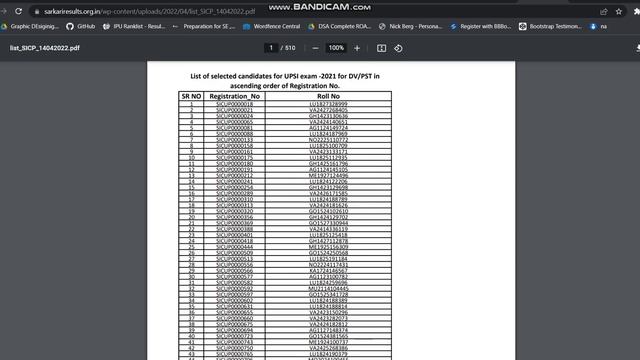Click the 'SR NO' column header

coord(191,96)
